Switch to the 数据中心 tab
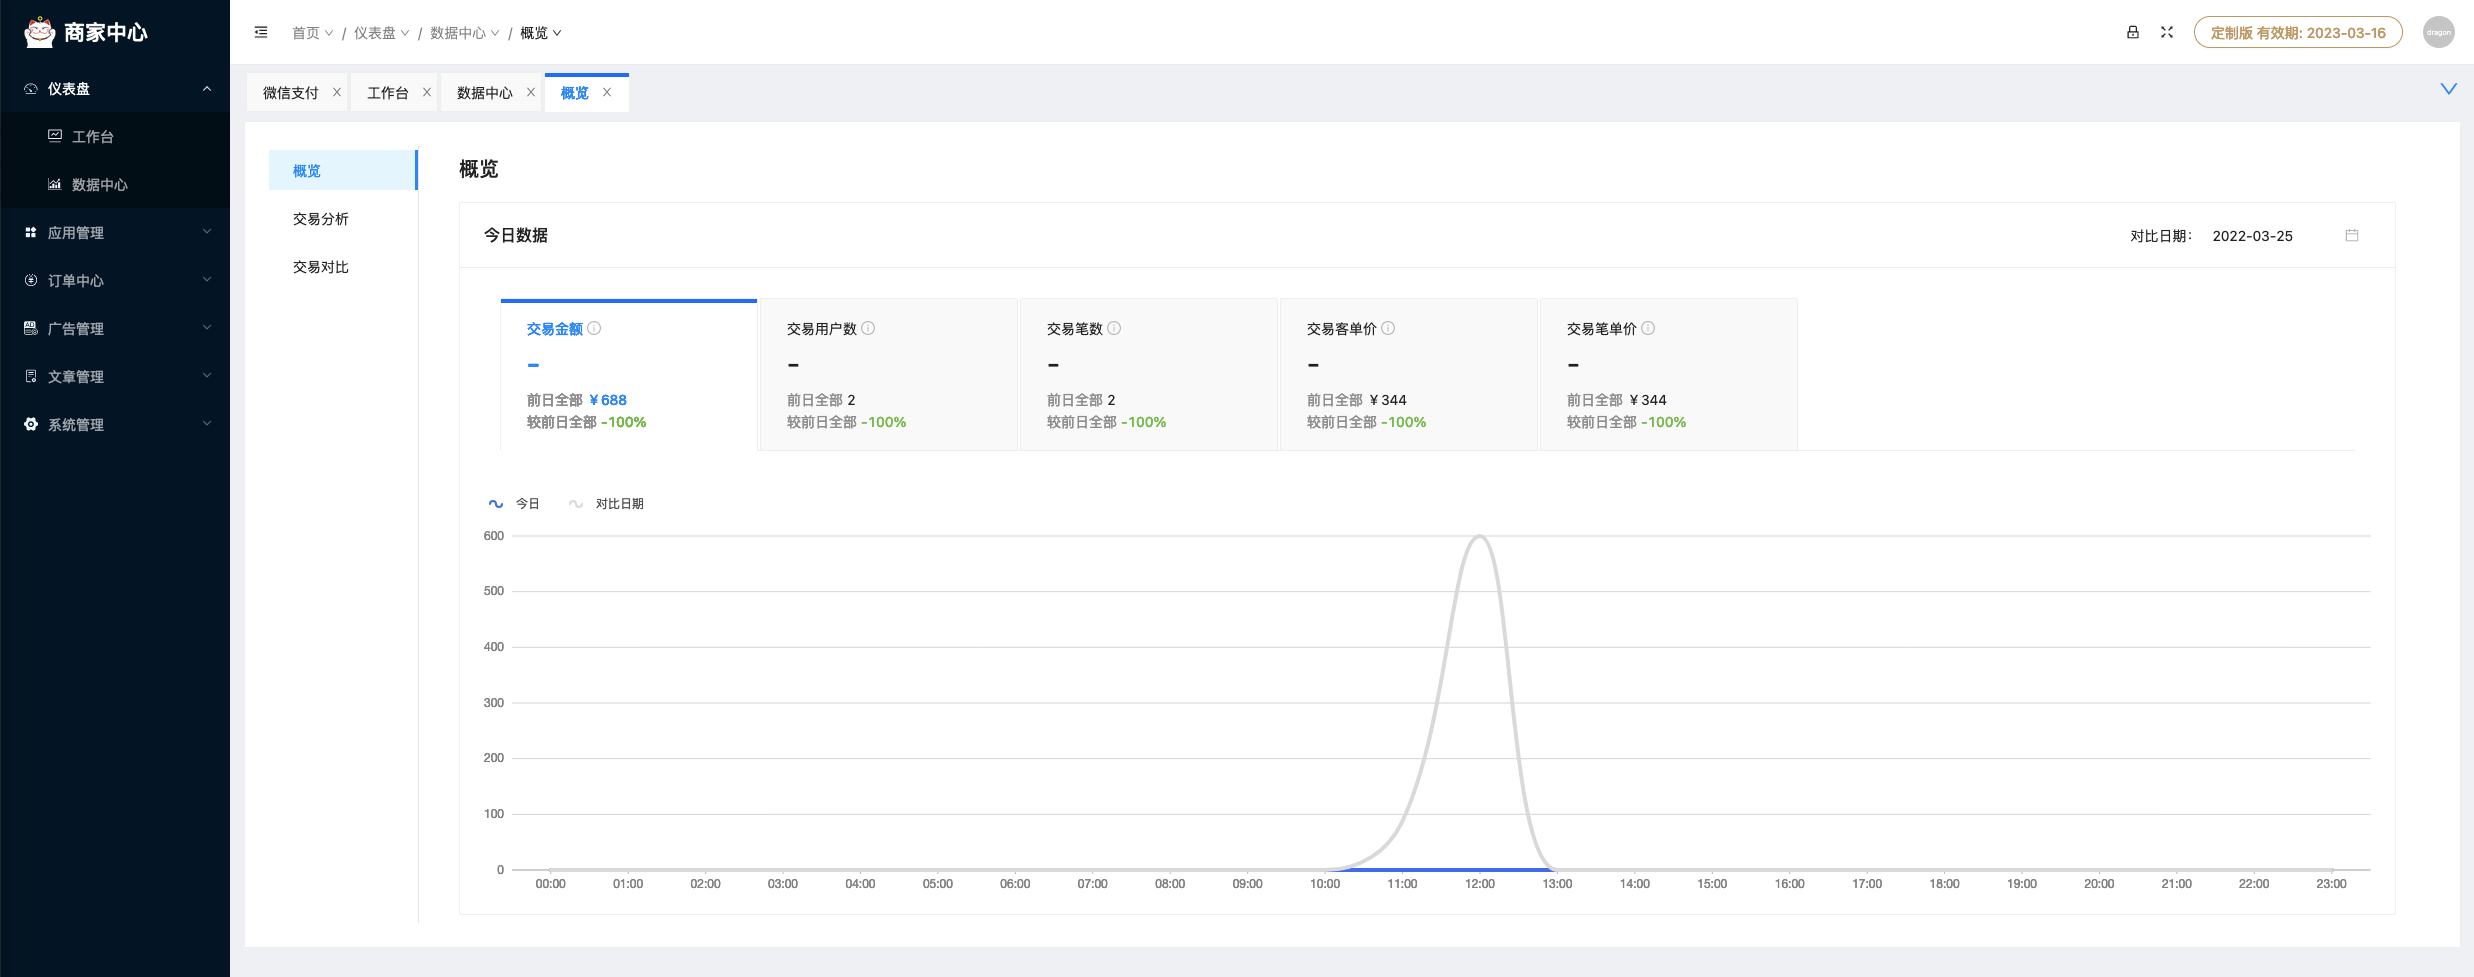 pos(485,93)
